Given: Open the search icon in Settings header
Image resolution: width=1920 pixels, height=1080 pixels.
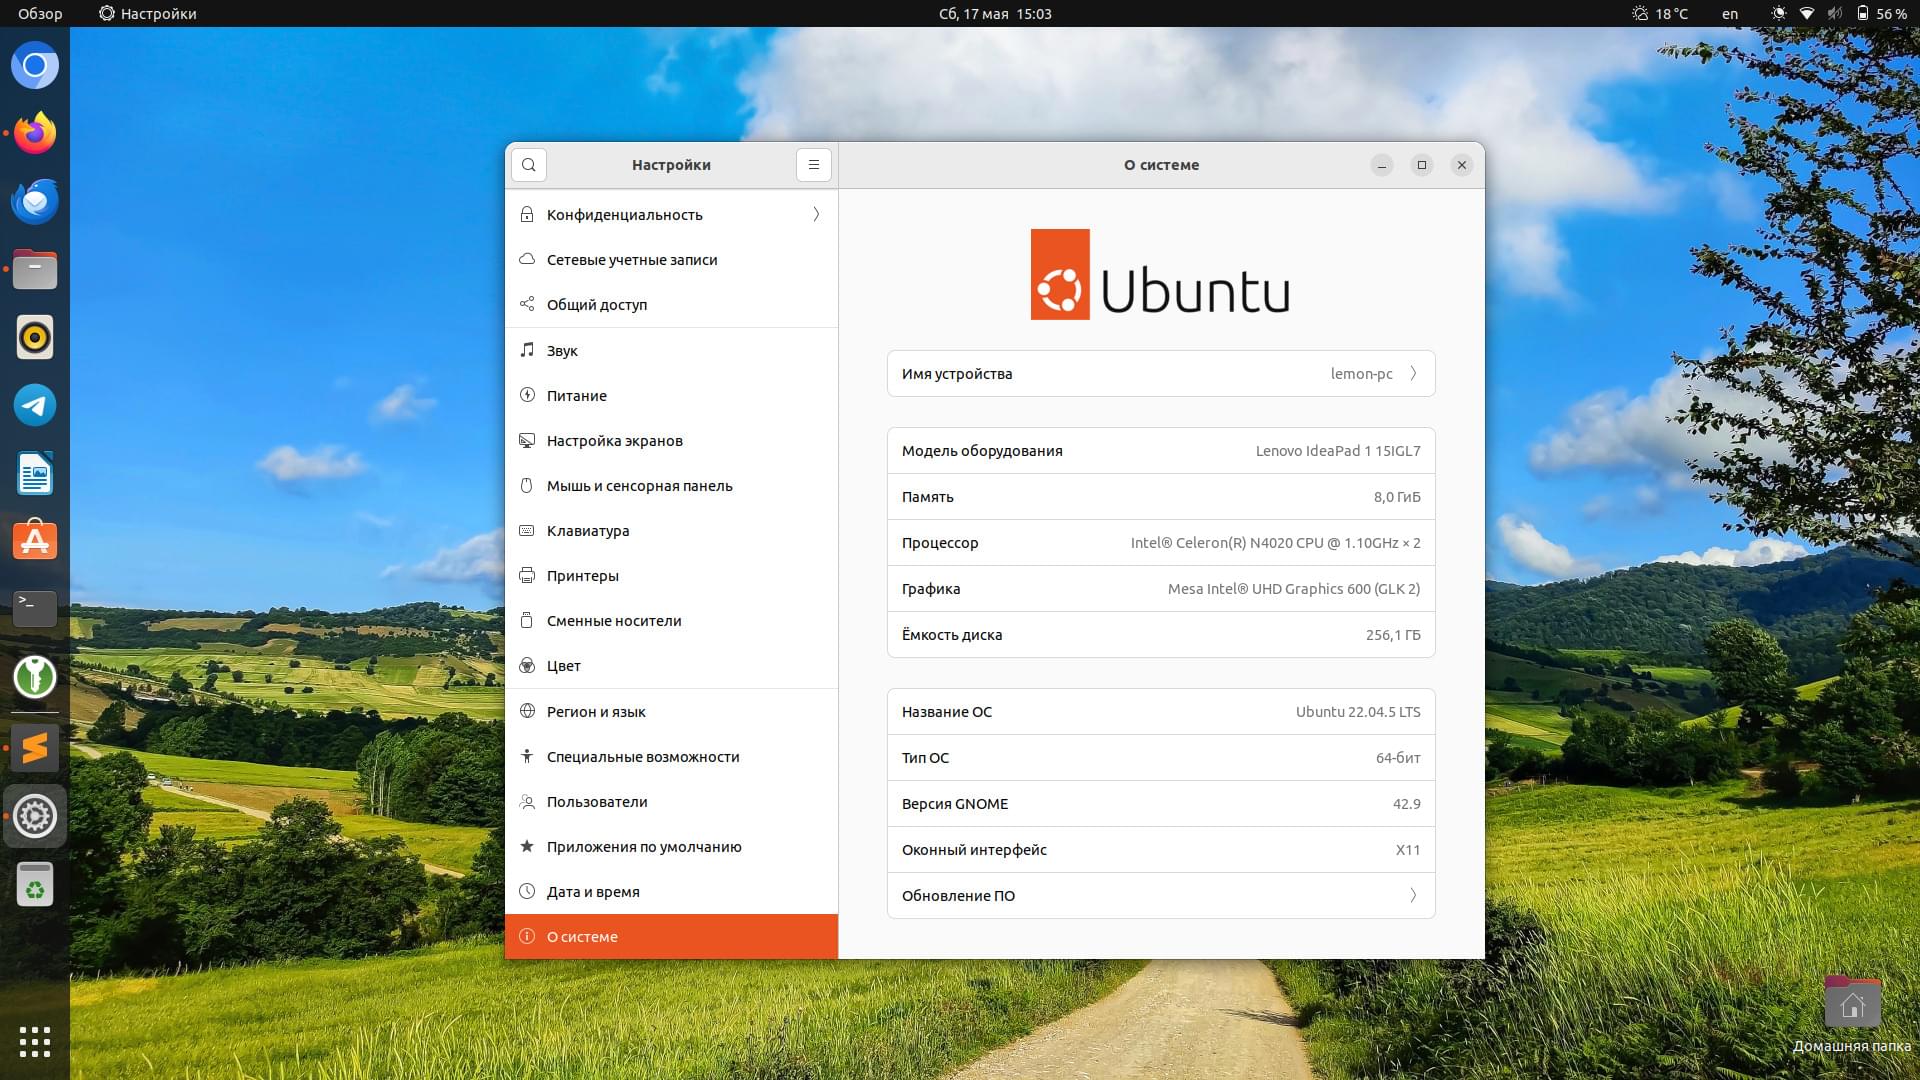Looking at the screenshot, I should [529, 165].
